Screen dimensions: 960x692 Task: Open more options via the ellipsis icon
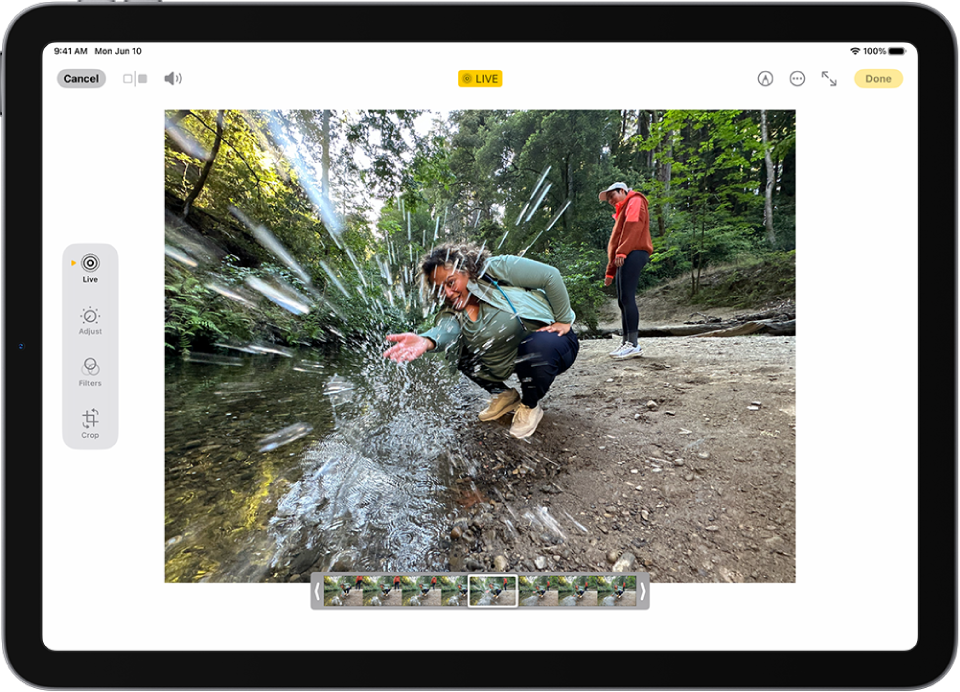796,78
